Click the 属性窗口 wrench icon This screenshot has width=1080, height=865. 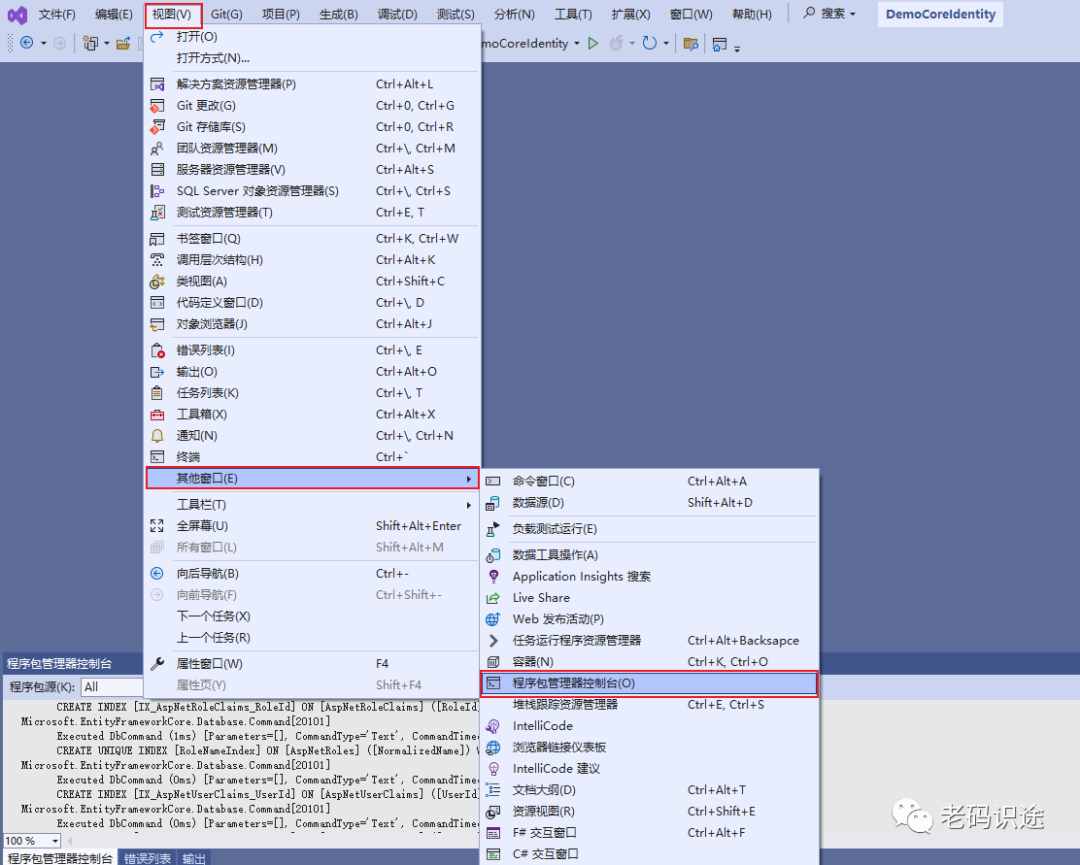pyautogui.click(x=157, y=663)
